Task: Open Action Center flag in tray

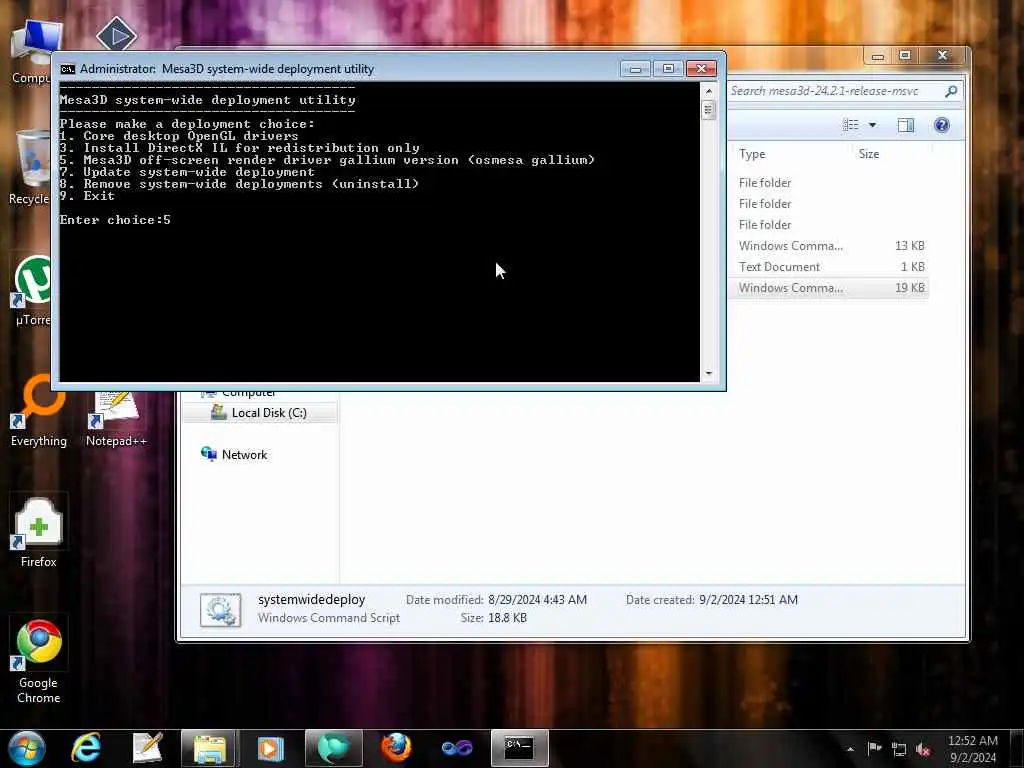Action: point(874,748)
